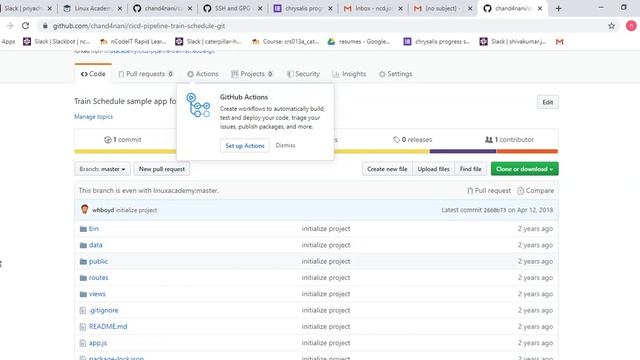View the 1 contributor link

(x=509, y=140)
